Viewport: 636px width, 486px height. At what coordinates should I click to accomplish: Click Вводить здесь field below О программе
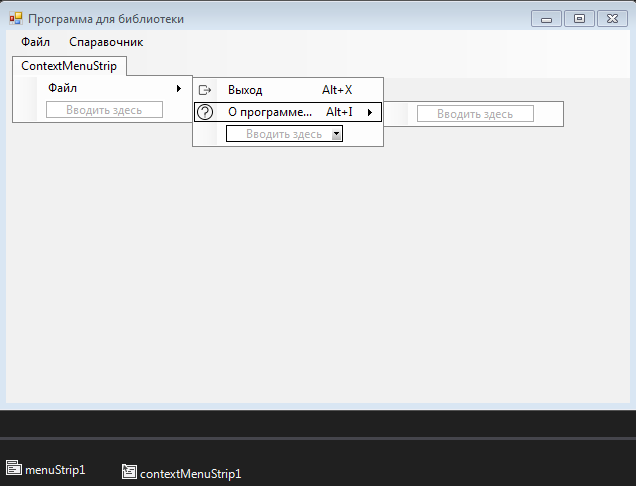point(284,134)
